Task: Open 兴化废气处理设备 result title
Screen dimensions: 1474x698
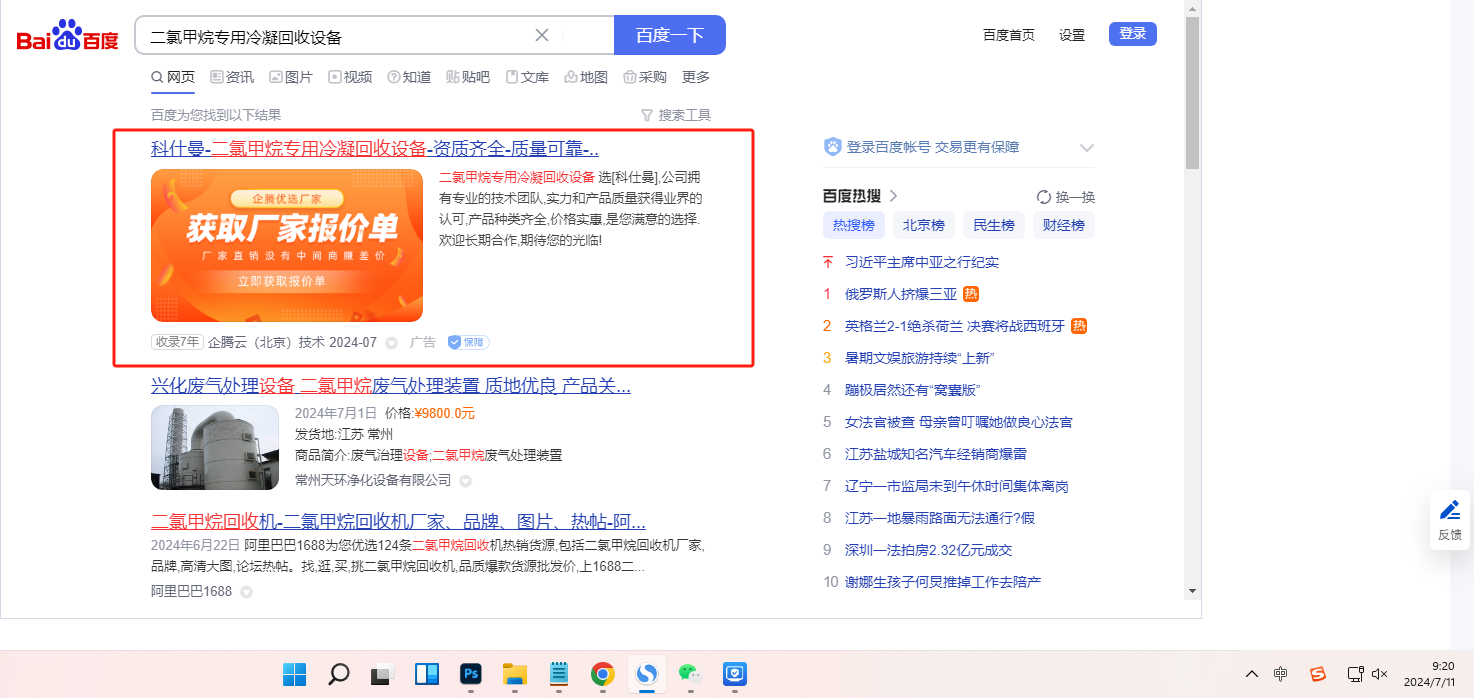Action: coord(391,386)
